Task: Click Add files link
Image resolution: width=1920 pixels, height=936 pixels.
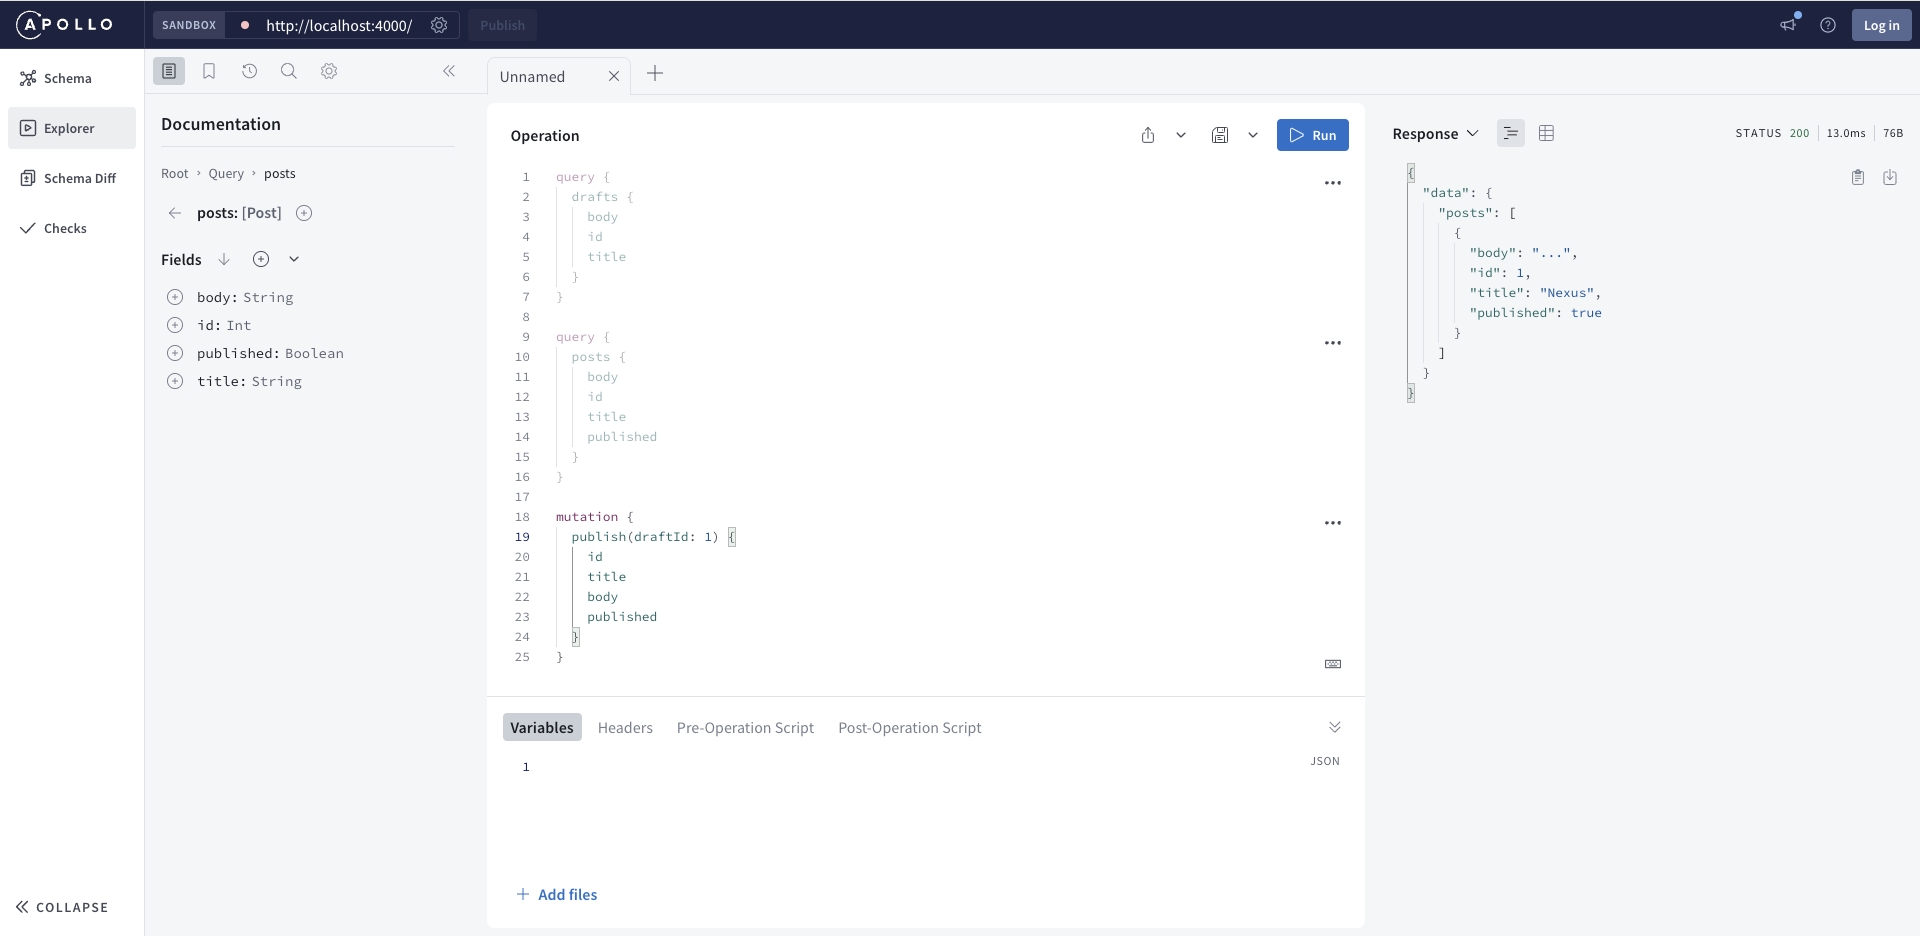Action: 557,895
